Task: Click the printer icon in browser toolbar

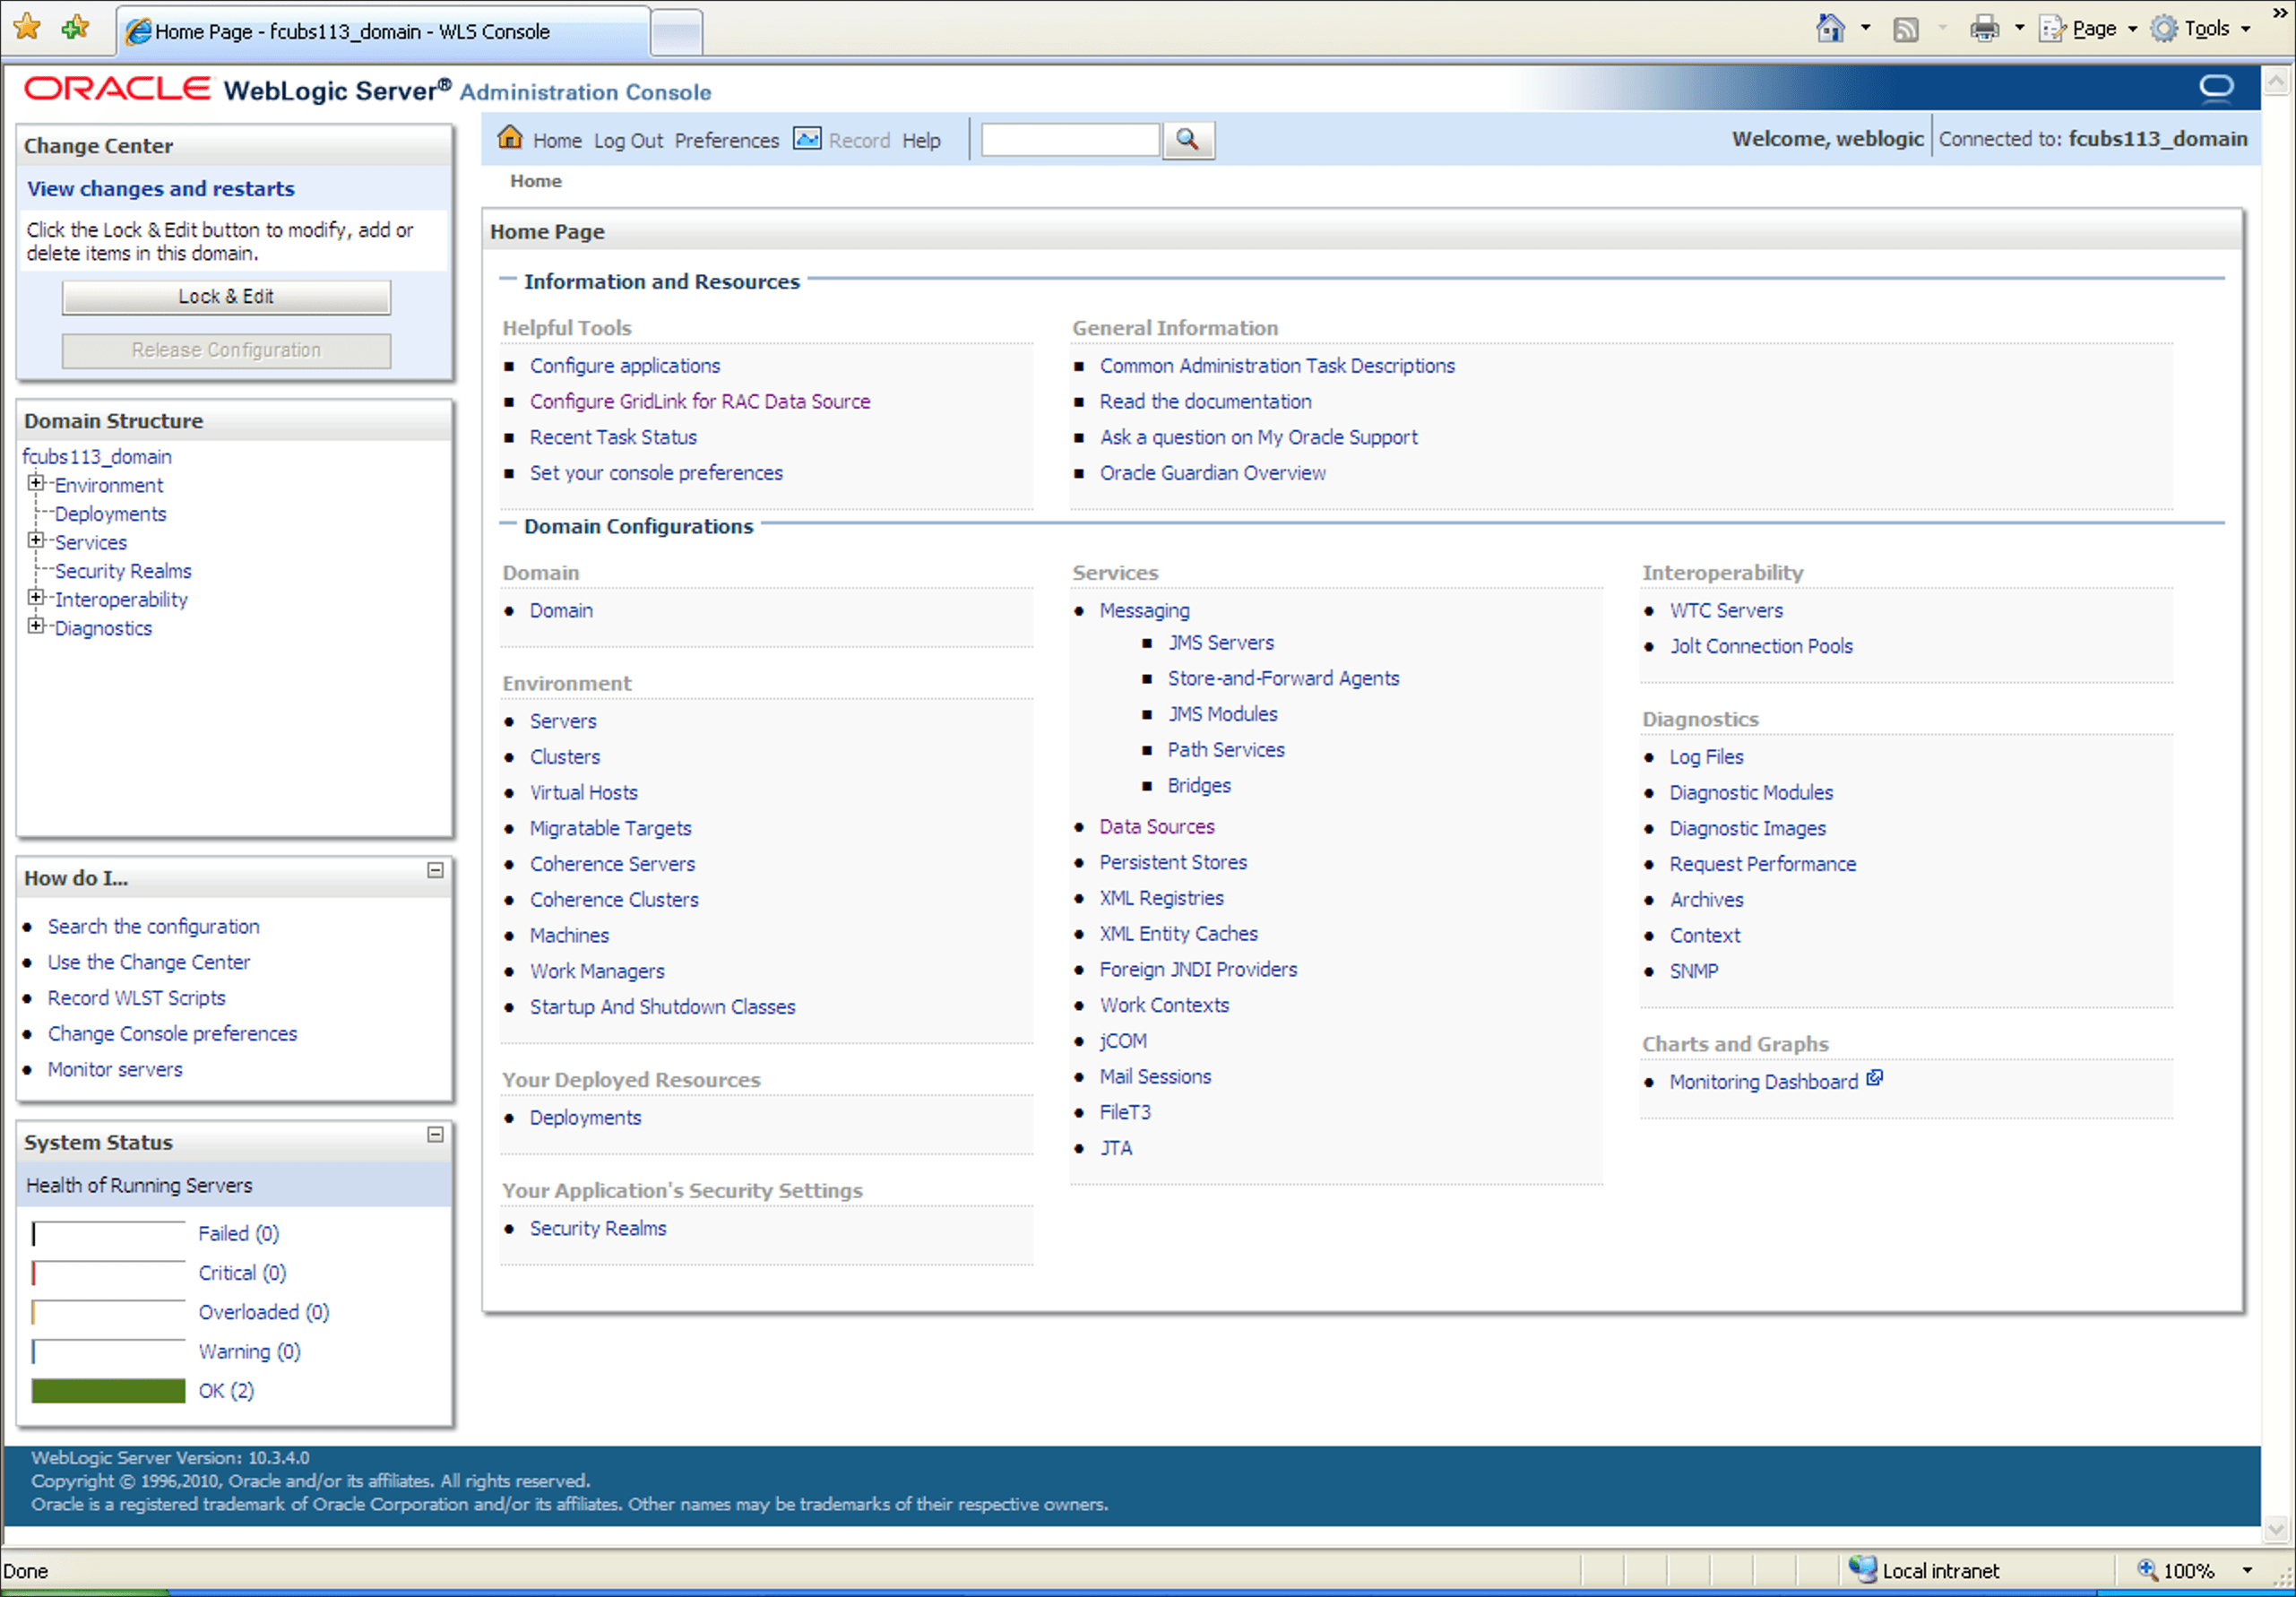Action: click(x=1983, y=29)
